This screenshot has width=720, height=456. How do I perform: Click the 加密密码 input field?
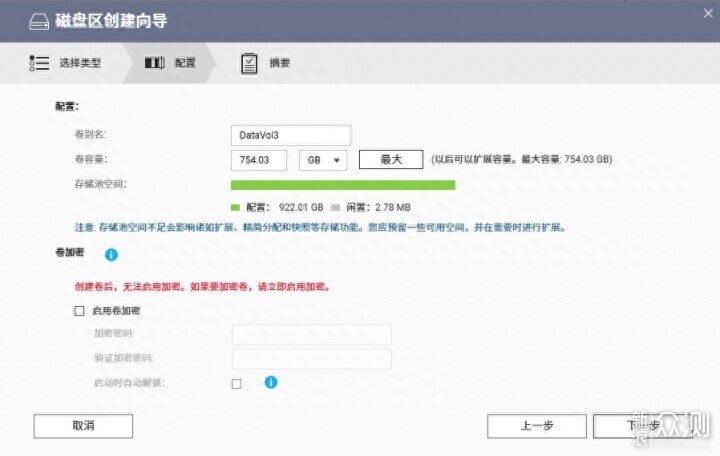[312, 334]
